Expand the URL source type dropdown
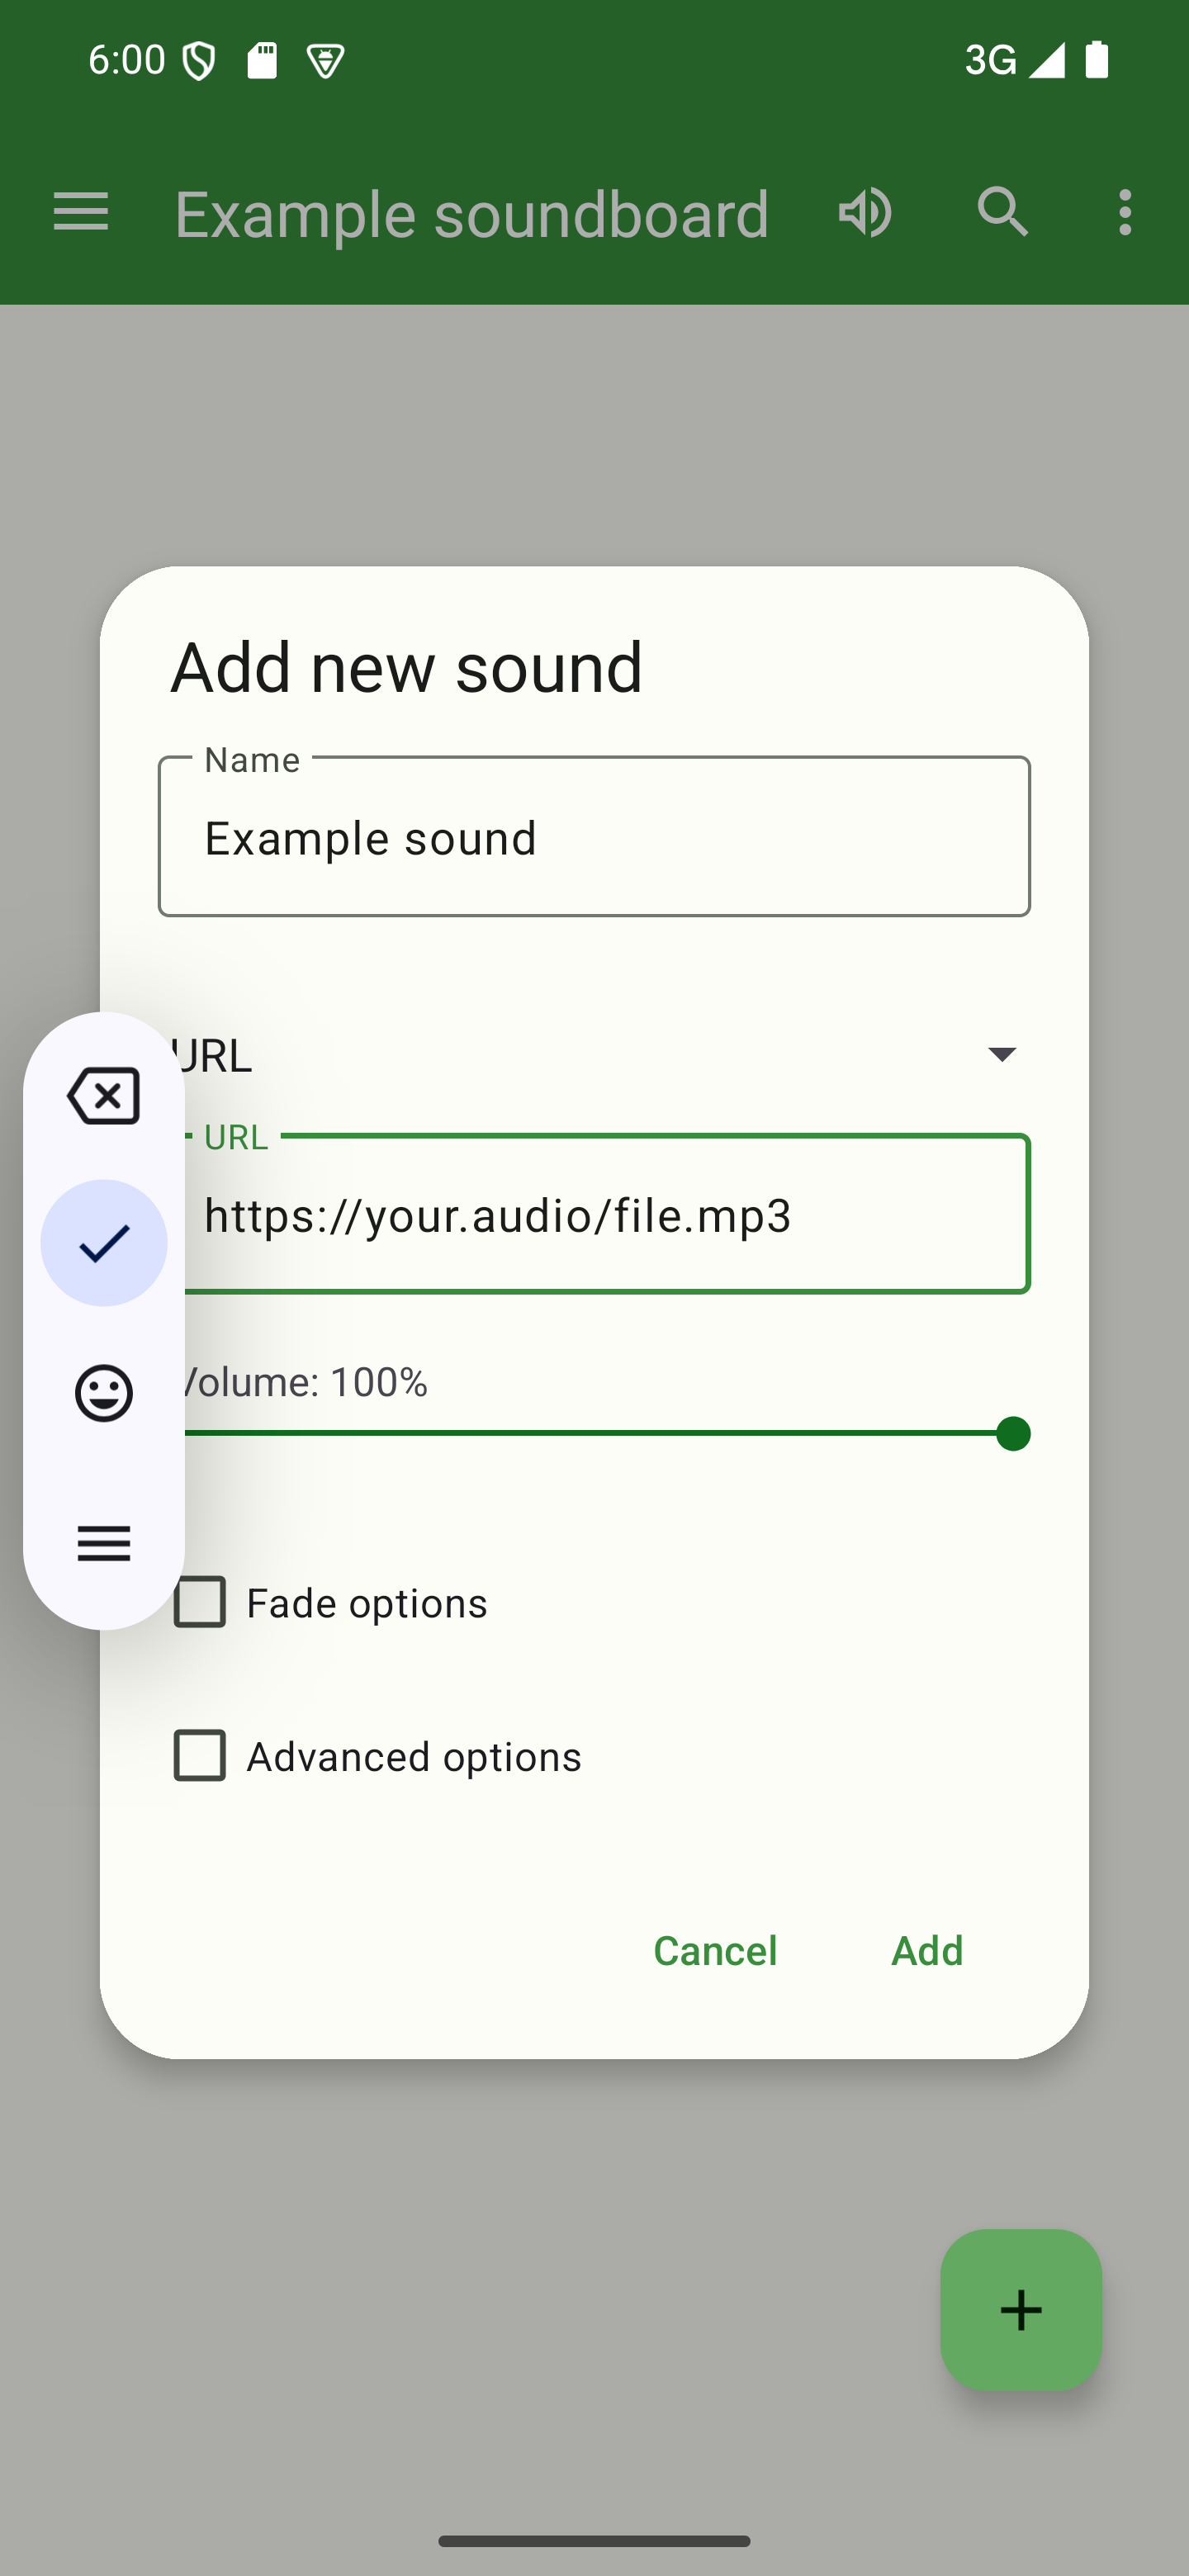1189x2576 pixels. [x=590, y=1055]
